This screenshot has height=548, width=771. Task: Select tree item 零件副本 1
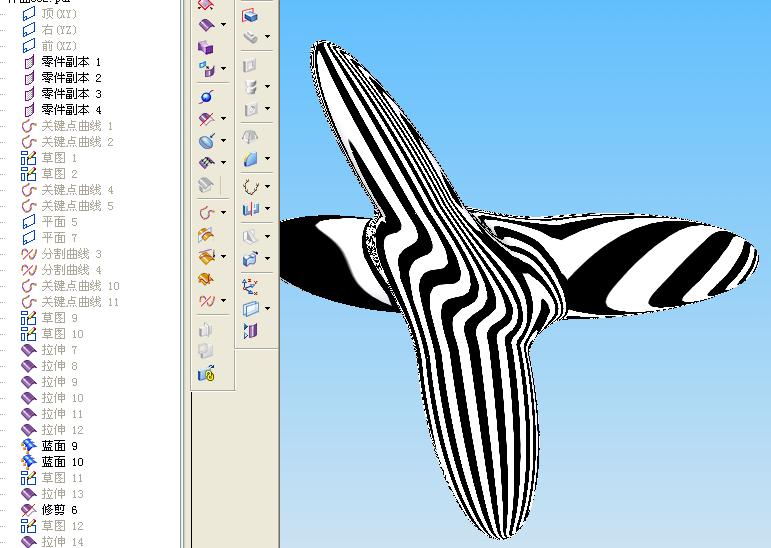[62, 62]
